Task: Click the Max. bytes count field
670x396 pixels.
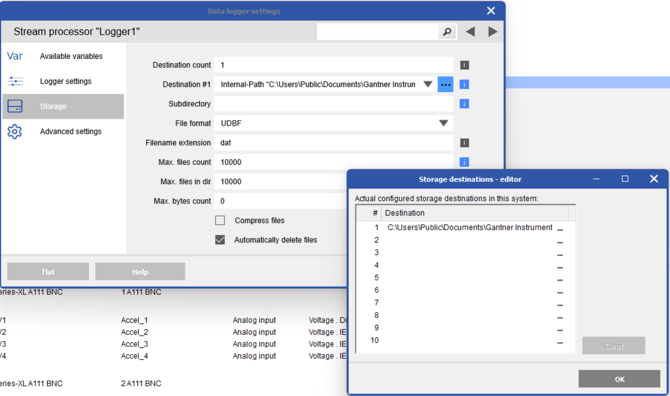Action: click(x=281, y=201)
